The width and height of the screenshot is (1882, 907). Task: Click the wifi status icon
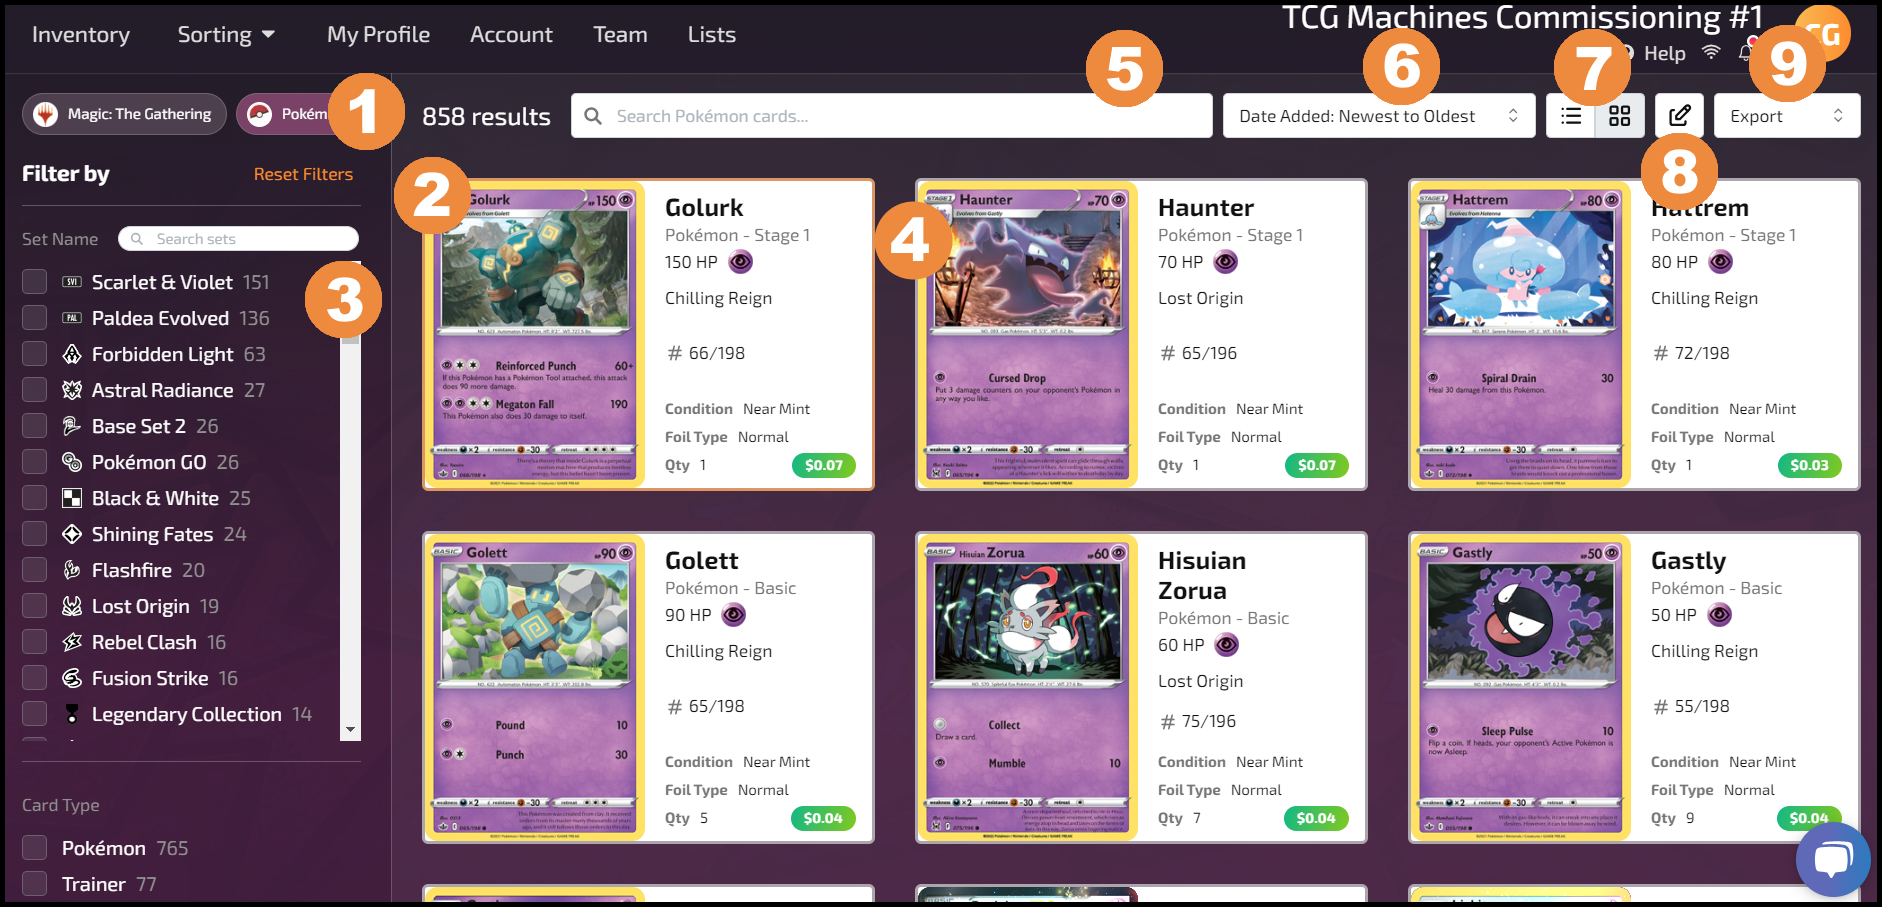click(1711, 52)
